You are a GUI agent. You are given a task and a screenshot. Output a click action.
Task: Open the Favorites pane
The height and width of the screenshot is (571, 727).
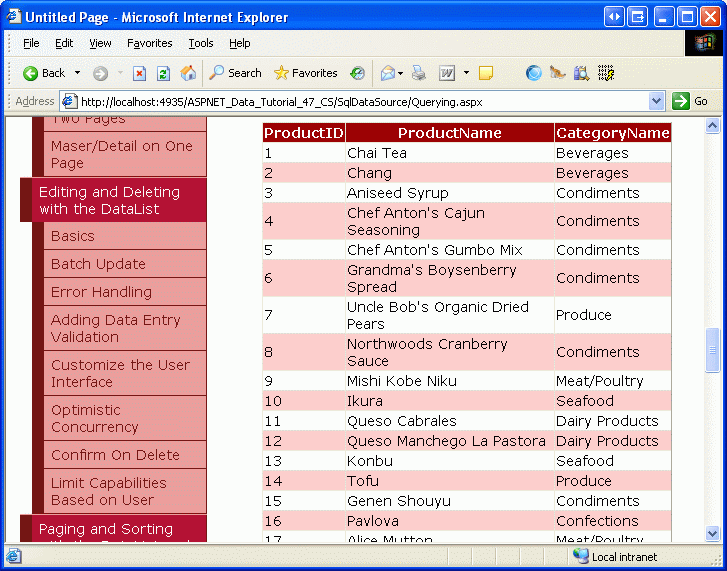point(305,73)
